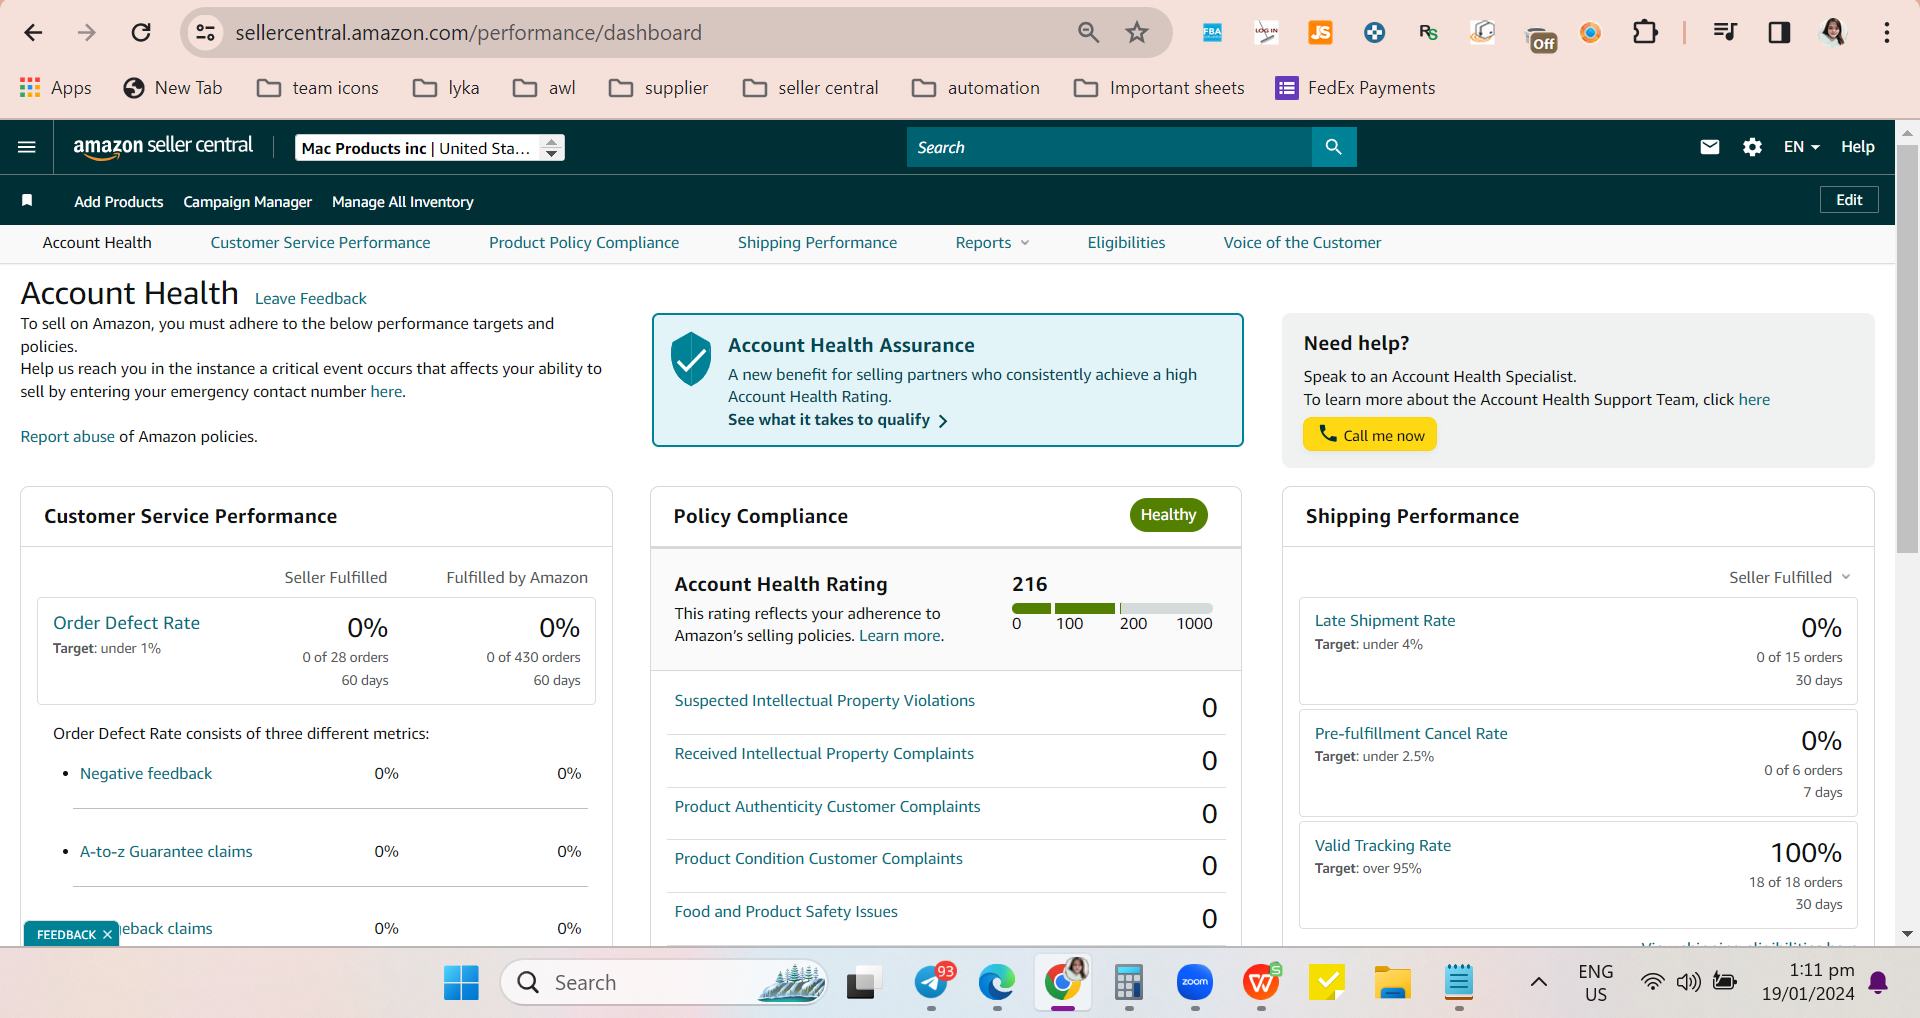Image resolution: width=1920 pixels, height=1018 pixels.
Task: Open FedEx Payments bookmark
Action: (x=1355, y=88)
